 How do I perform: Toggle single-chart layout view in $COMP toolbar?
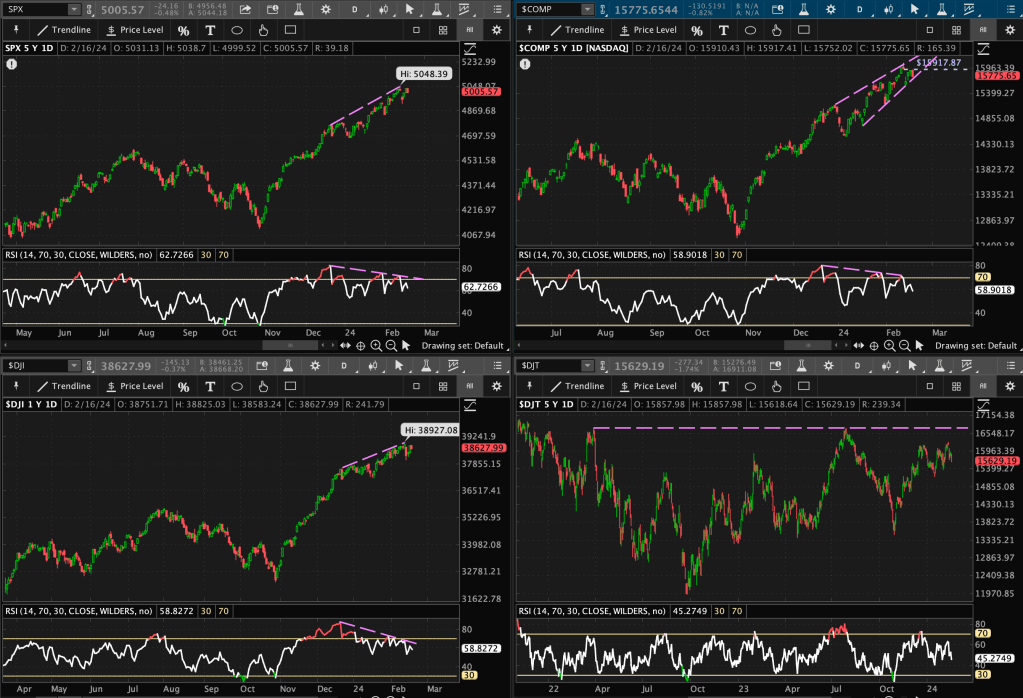tap(931, 30)
